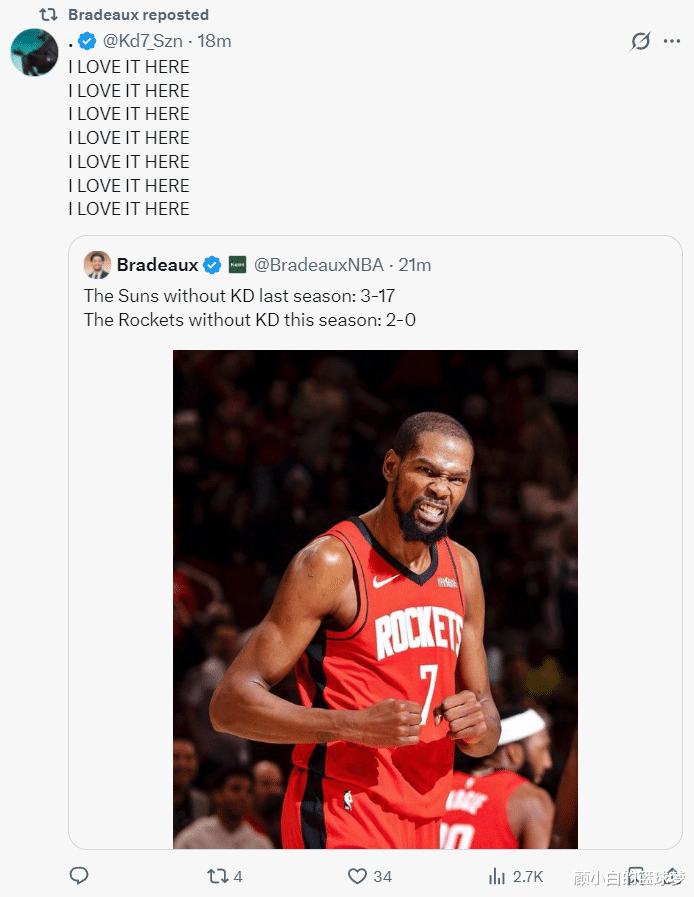Open quoted post about Suns without KD

[x=272, y=308]
